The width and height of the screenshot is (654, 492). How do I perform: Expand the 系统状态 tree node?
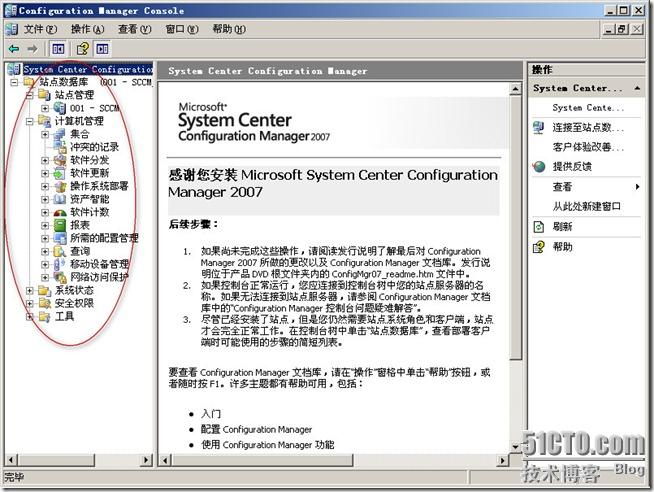point(30,291)
